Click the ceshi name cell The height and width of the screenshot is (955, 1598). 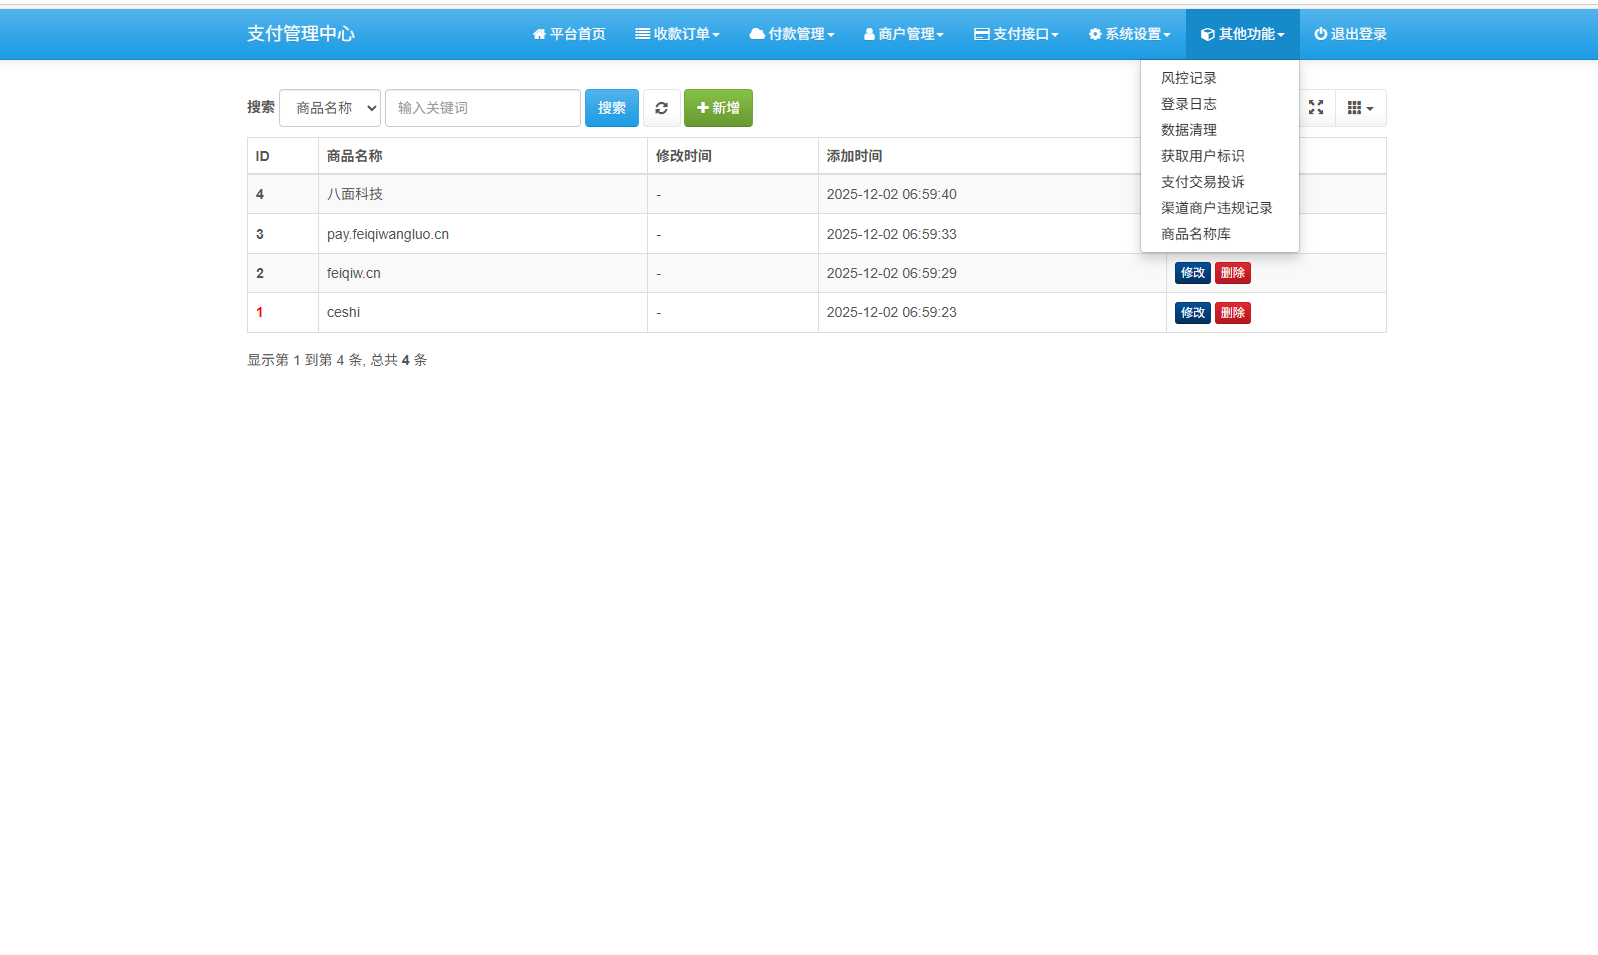click(x=483, y=312)
